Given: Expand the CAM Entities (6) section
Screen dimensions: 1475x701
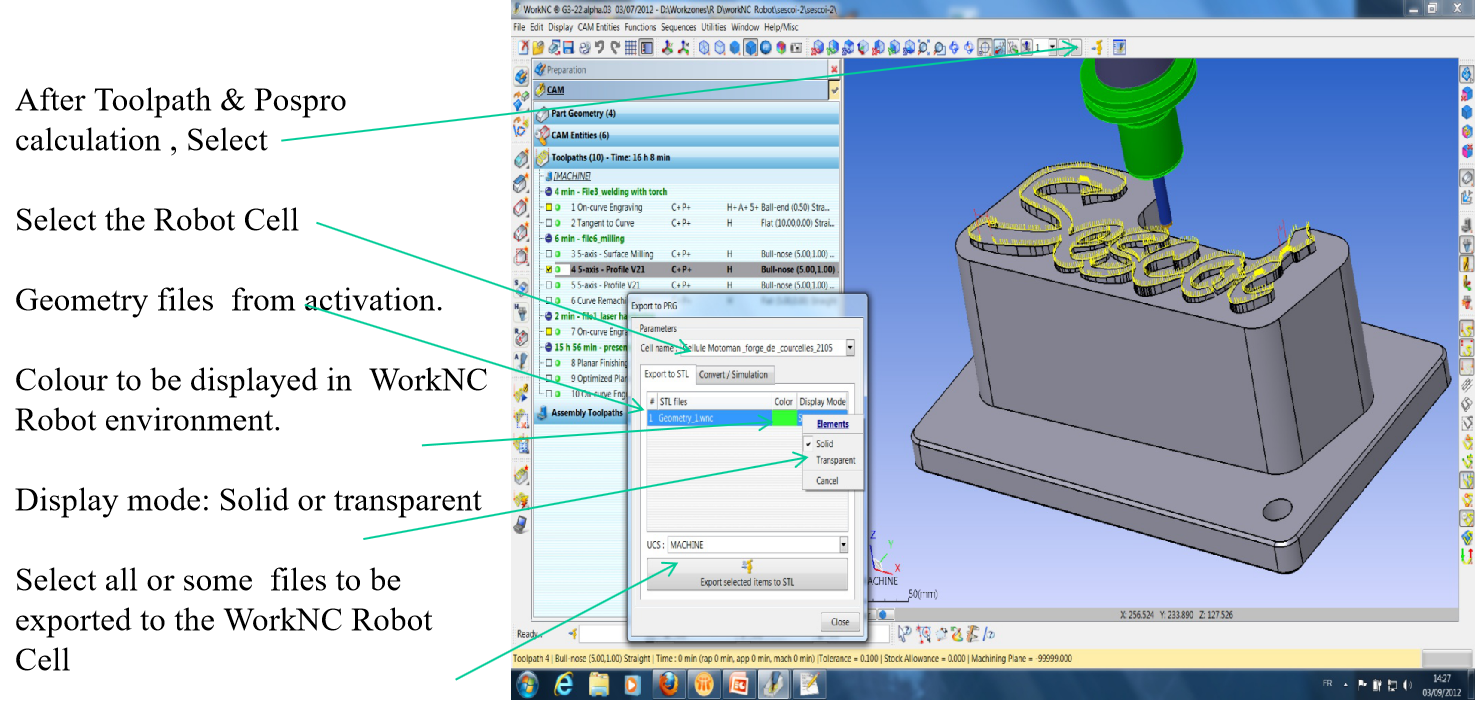Looking at the screenshot, I should coord(688,135).
